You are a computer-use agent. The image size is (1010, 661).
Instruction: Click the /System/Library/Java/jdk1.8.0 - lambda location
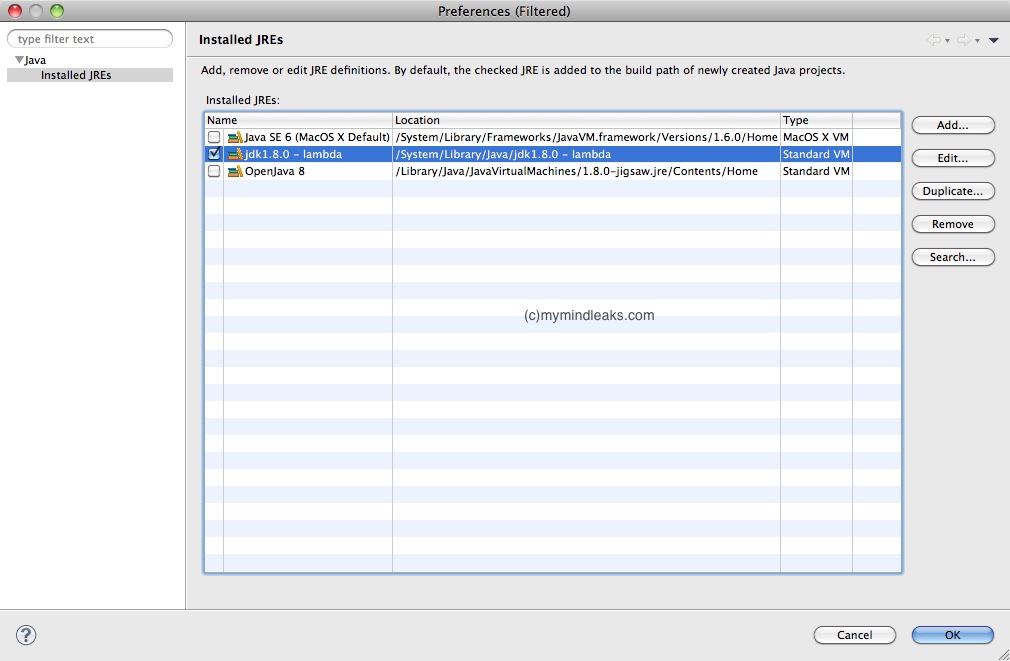click(x=503, y=154)
